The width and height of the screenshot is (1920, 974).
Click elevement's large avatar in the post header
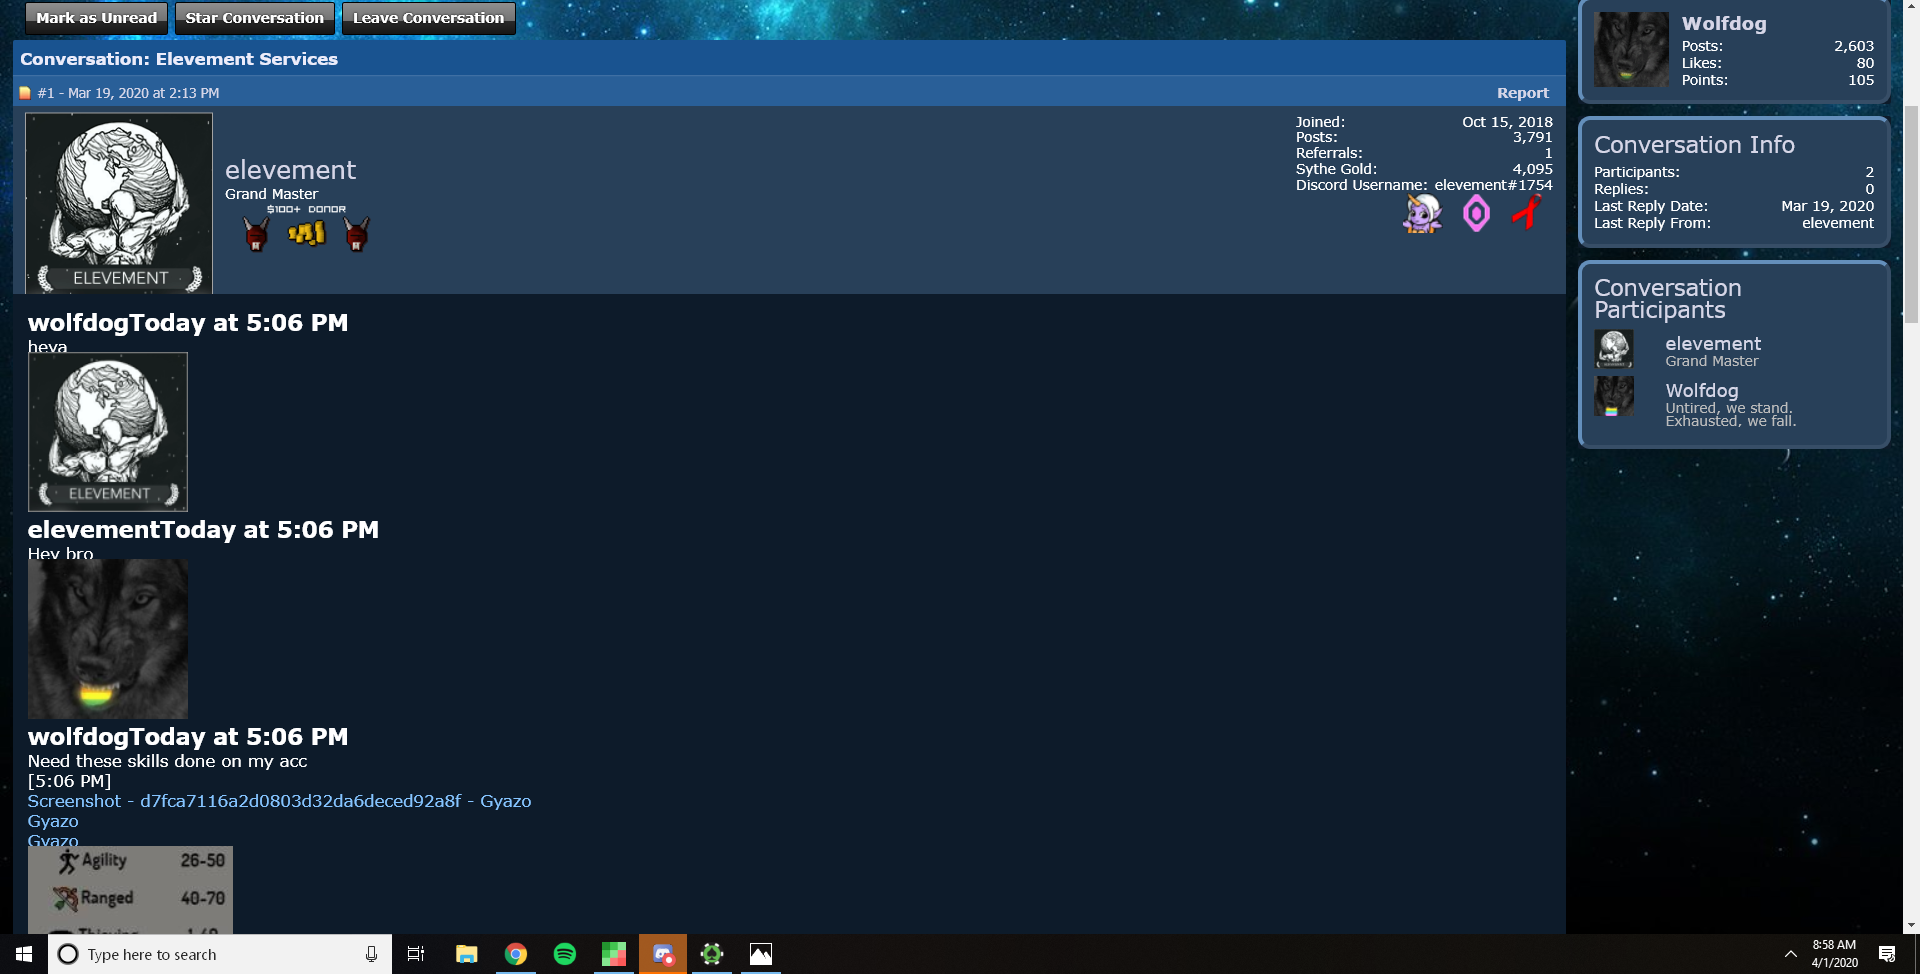[x=119, y=203]
